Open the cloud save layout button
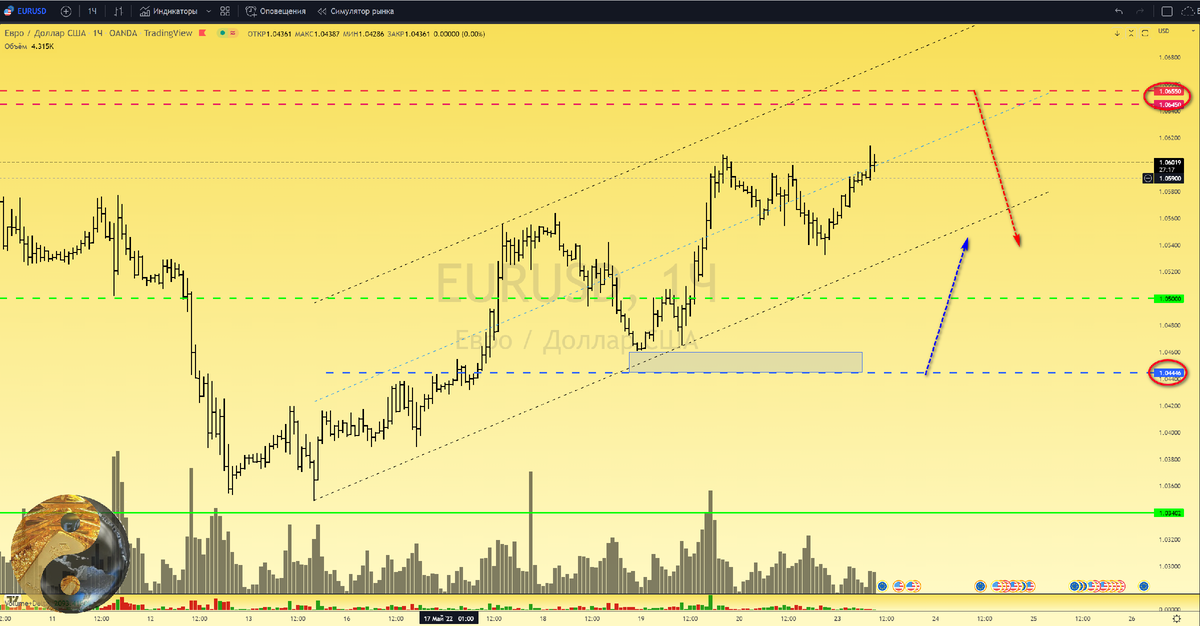Image resolution: width=1200 pixels, height=626 pixels. point(1188,11)
